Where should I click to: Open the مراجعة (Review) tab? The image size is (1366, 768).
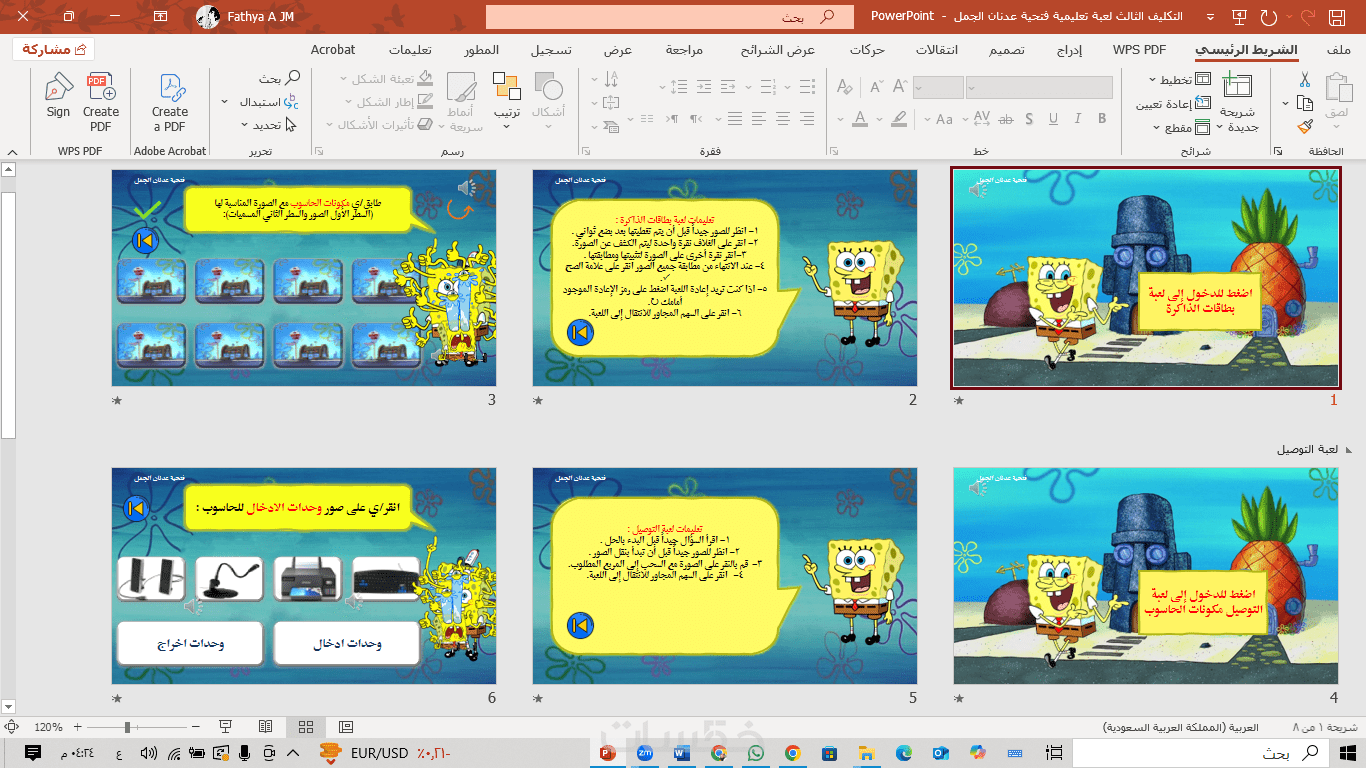(684, 50)
